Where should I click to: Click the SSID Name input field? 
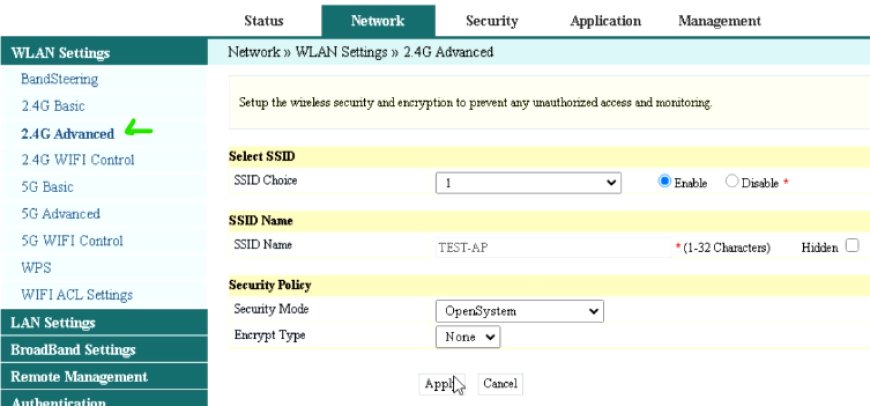pyautogui.click(x=553, y=247)
